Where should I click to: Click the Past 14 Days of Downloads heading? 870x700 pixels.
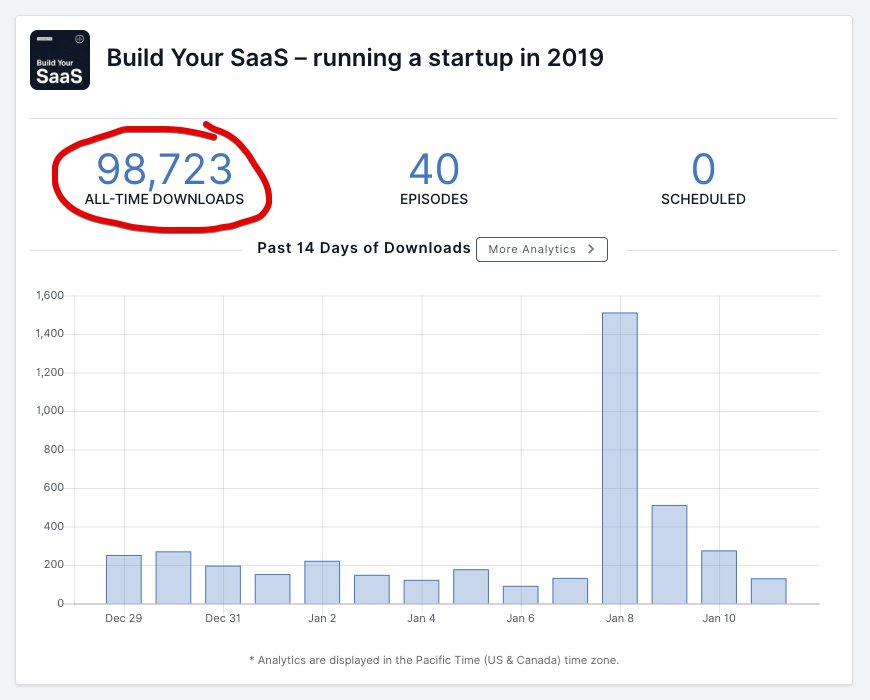pos(364,248)
